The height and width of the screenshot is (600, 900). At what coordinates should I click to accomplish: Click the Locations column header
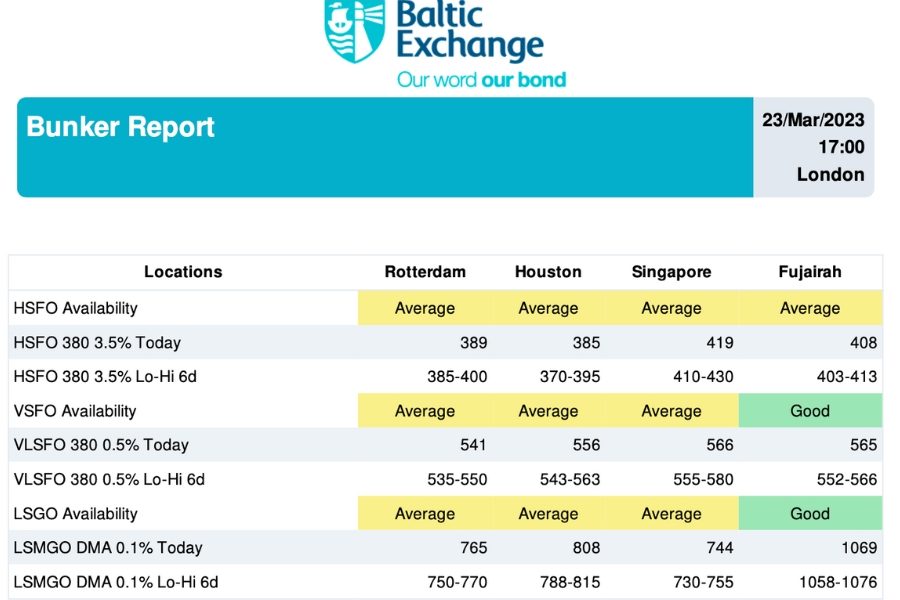(183, 272)
